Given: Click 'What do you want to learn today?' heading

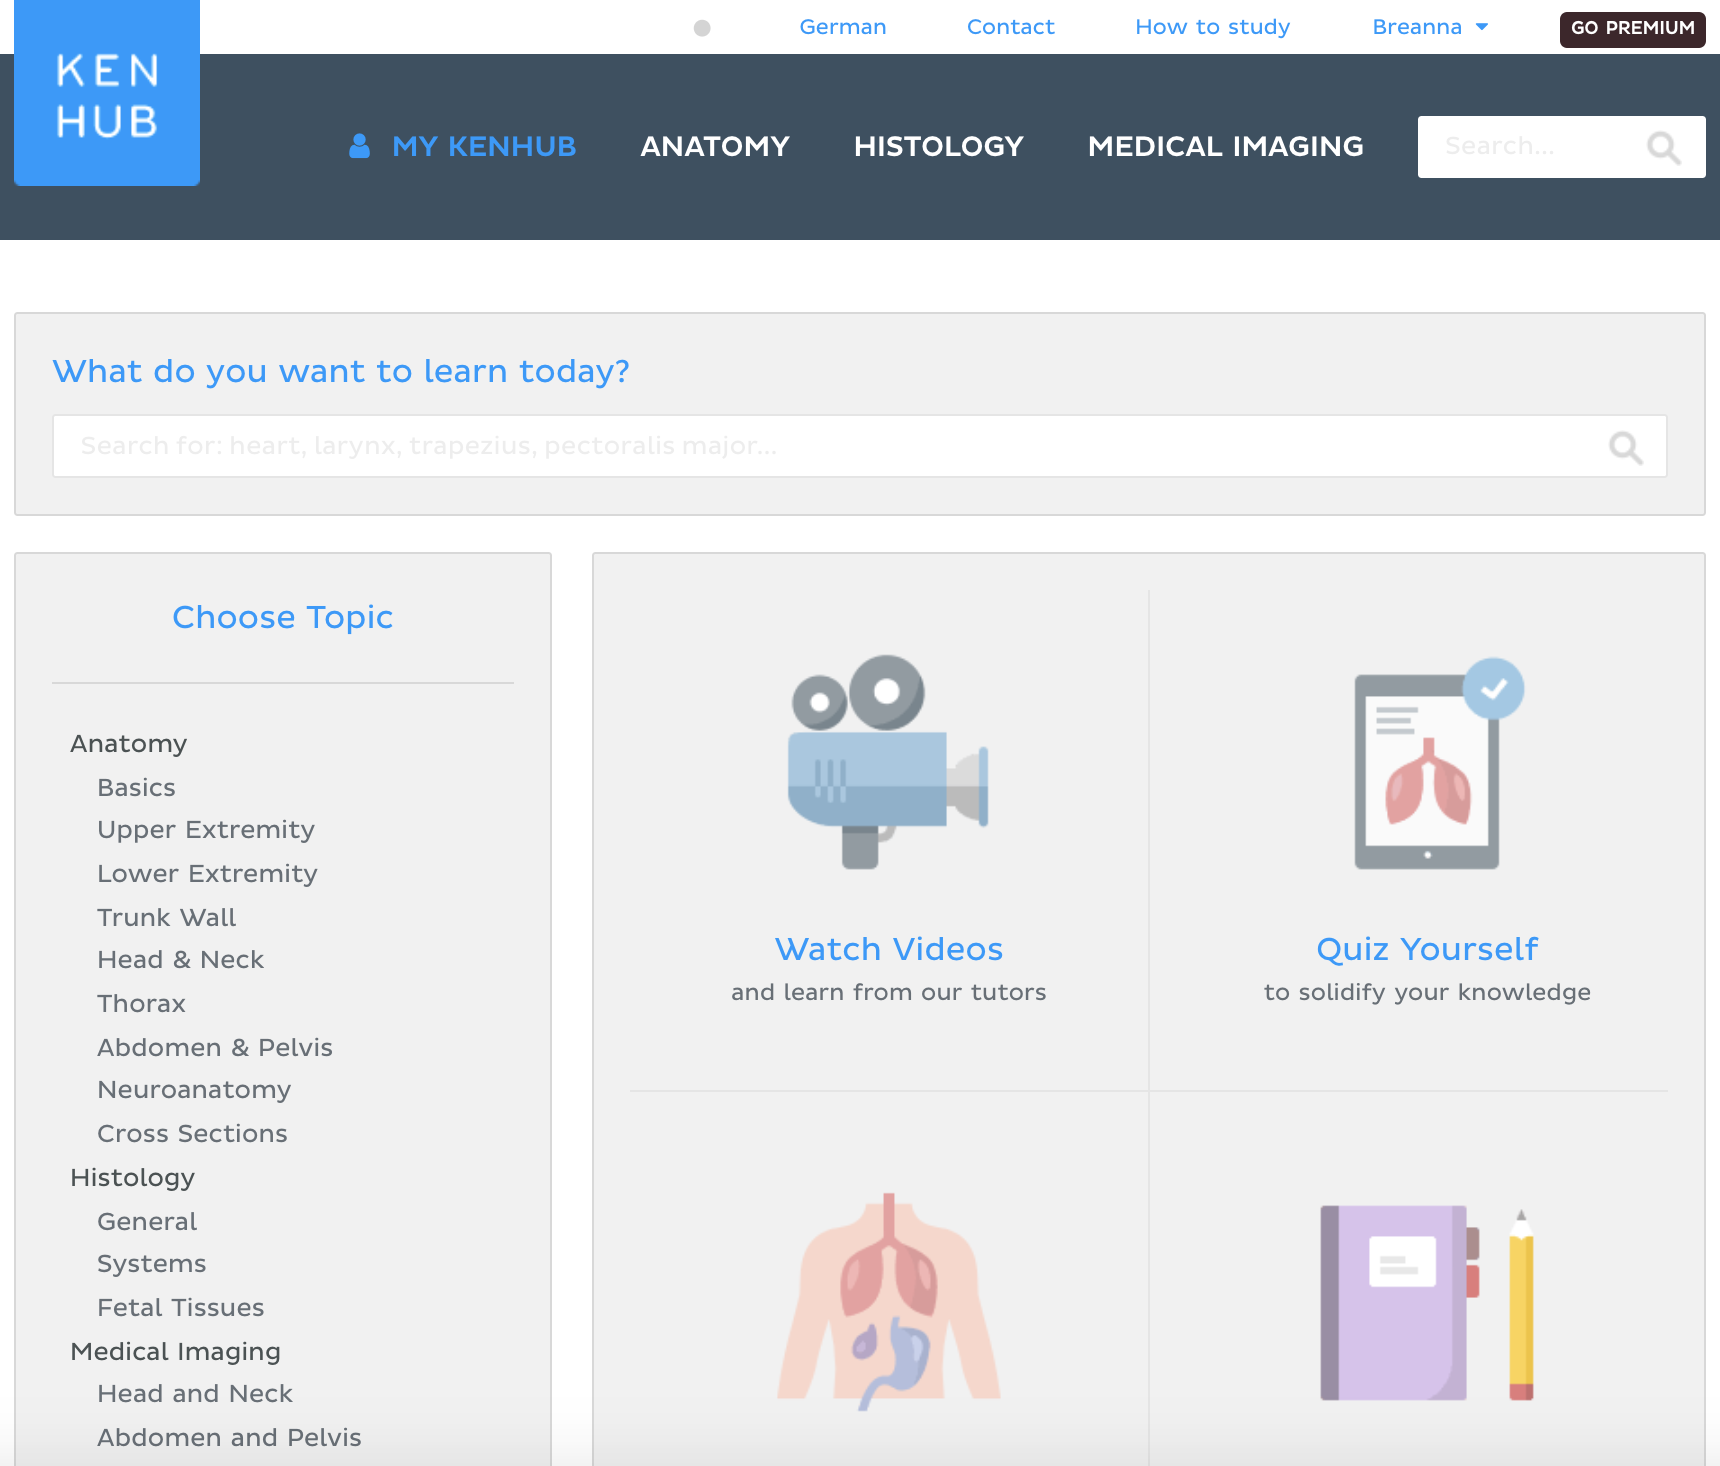Looking at the screenshot, I should point(341,372).
